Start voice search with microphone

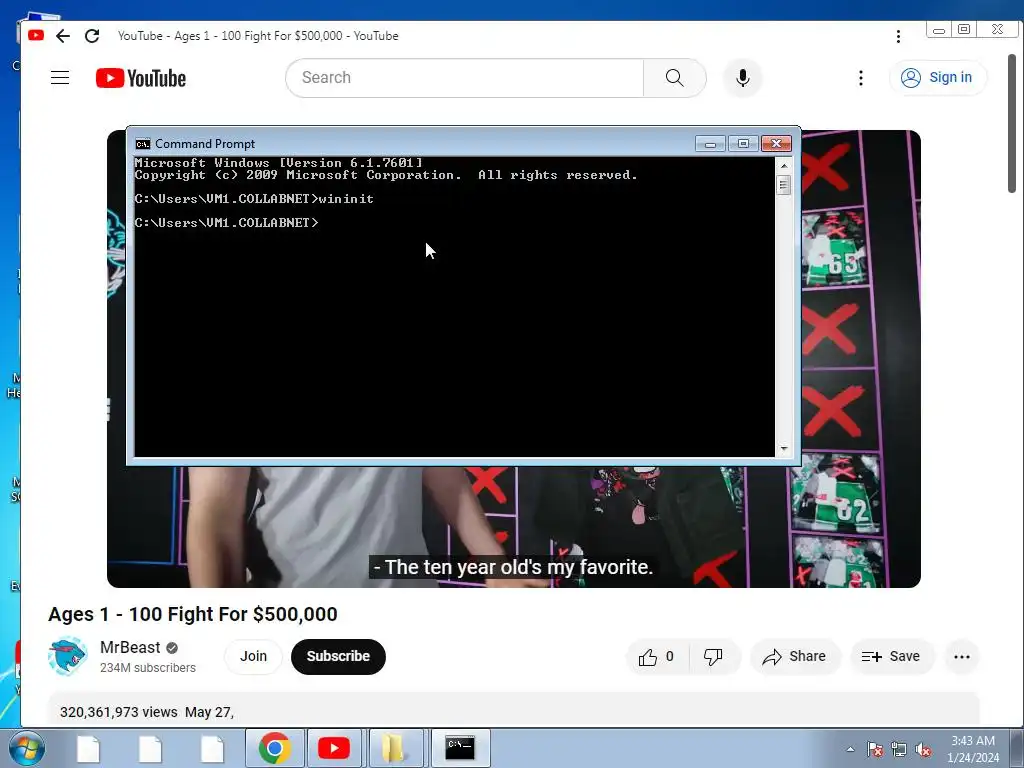pyautogui.click(x=743, y=78)
